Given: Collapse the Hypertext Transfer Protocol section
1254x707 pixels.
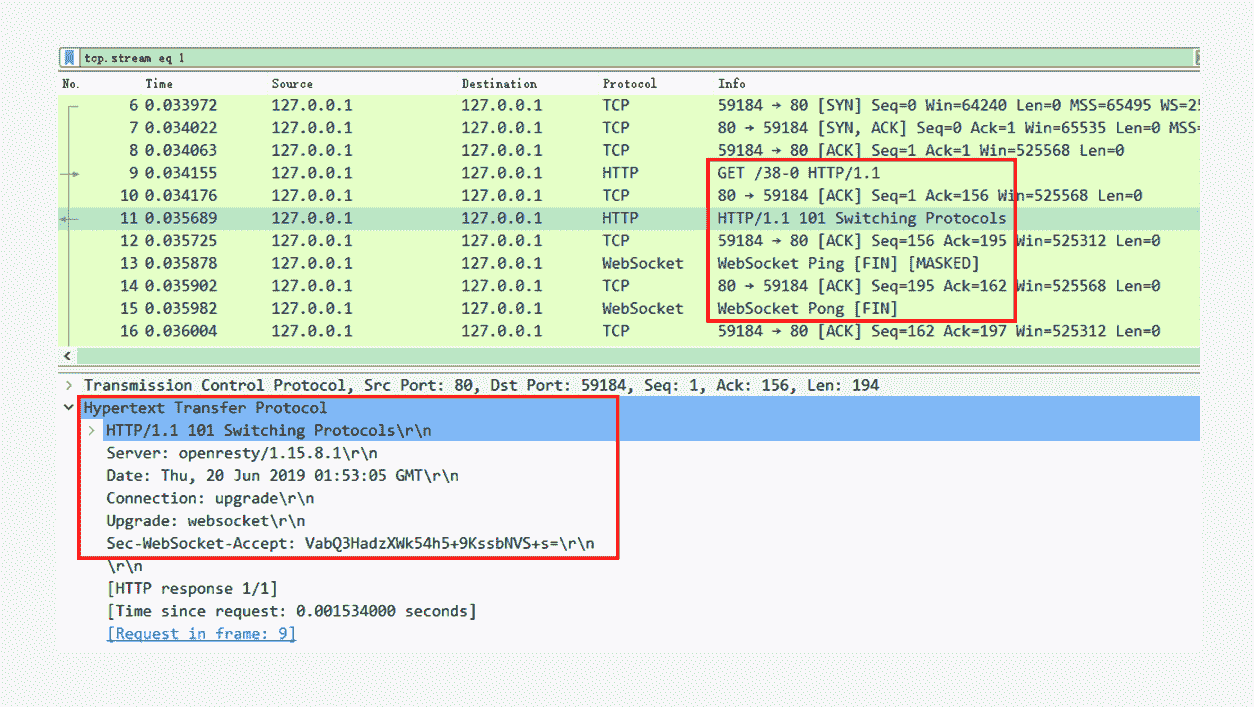Looking at the screenshot, I should click(68, 408).
